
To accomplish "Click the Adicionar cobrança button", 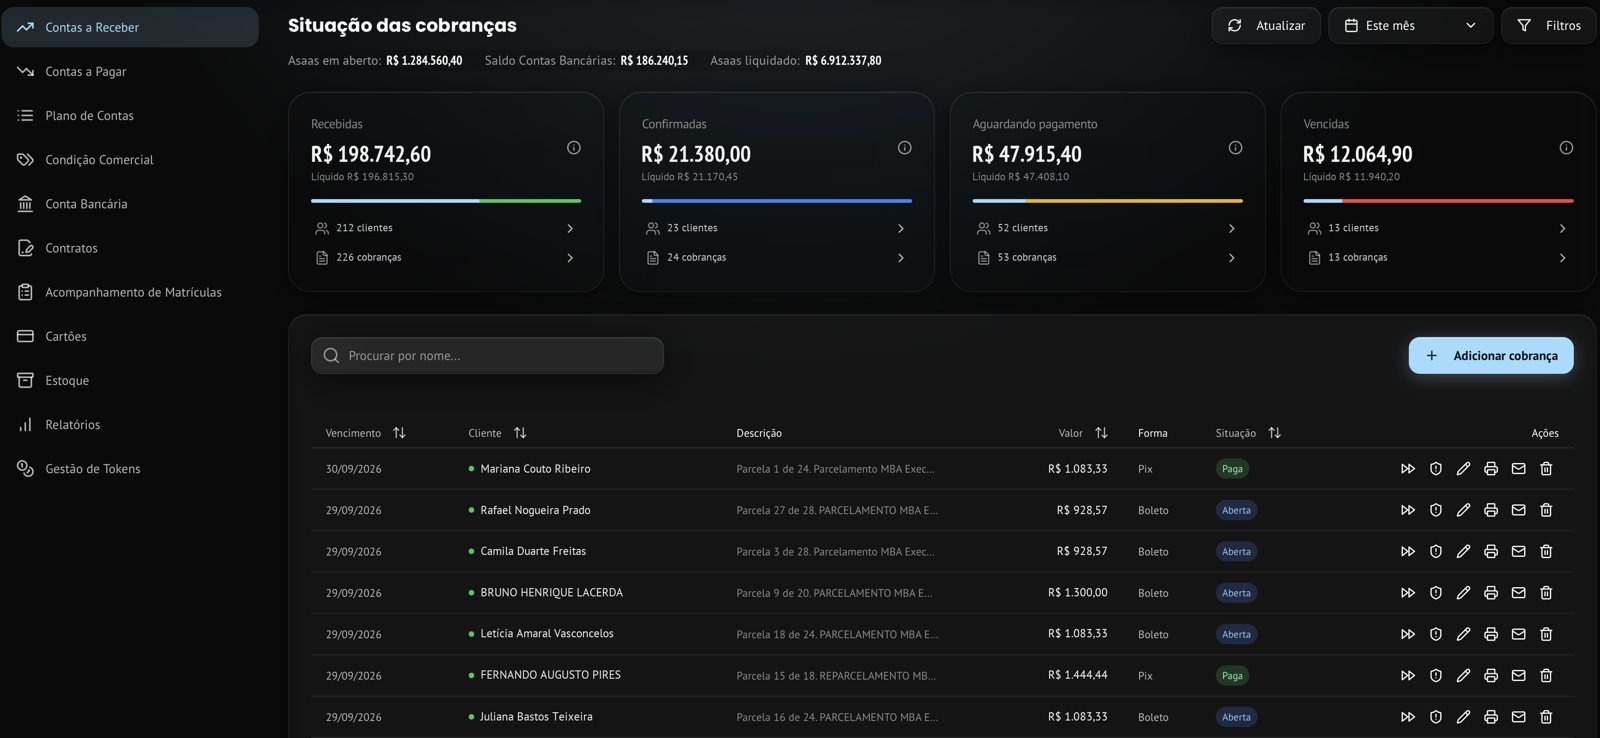I will [x=1491, y=356].
